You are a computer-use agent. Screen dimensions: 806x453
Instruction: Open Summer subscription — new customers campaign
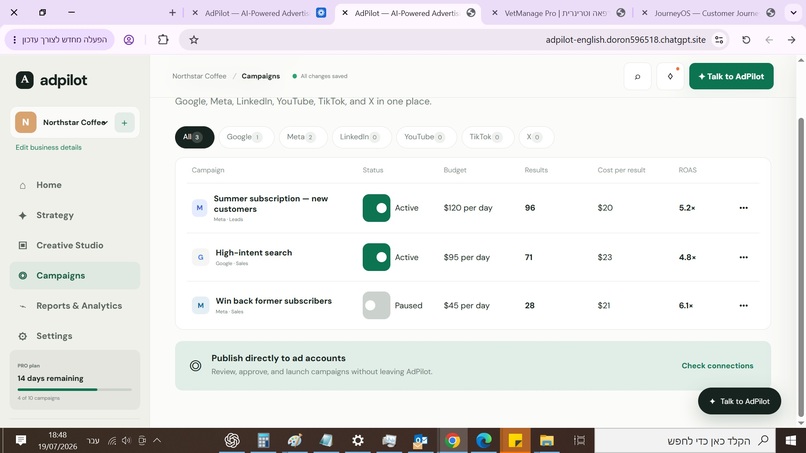click(270, 204)
